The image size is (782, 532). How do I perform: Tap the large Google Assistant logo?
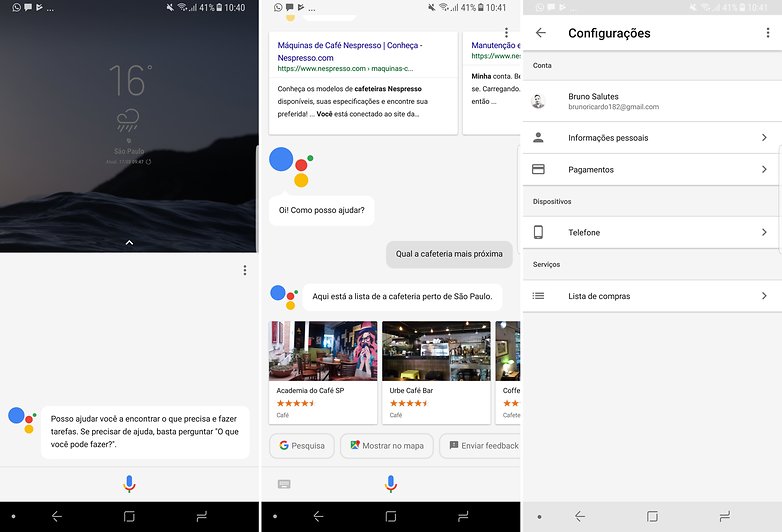291,167
